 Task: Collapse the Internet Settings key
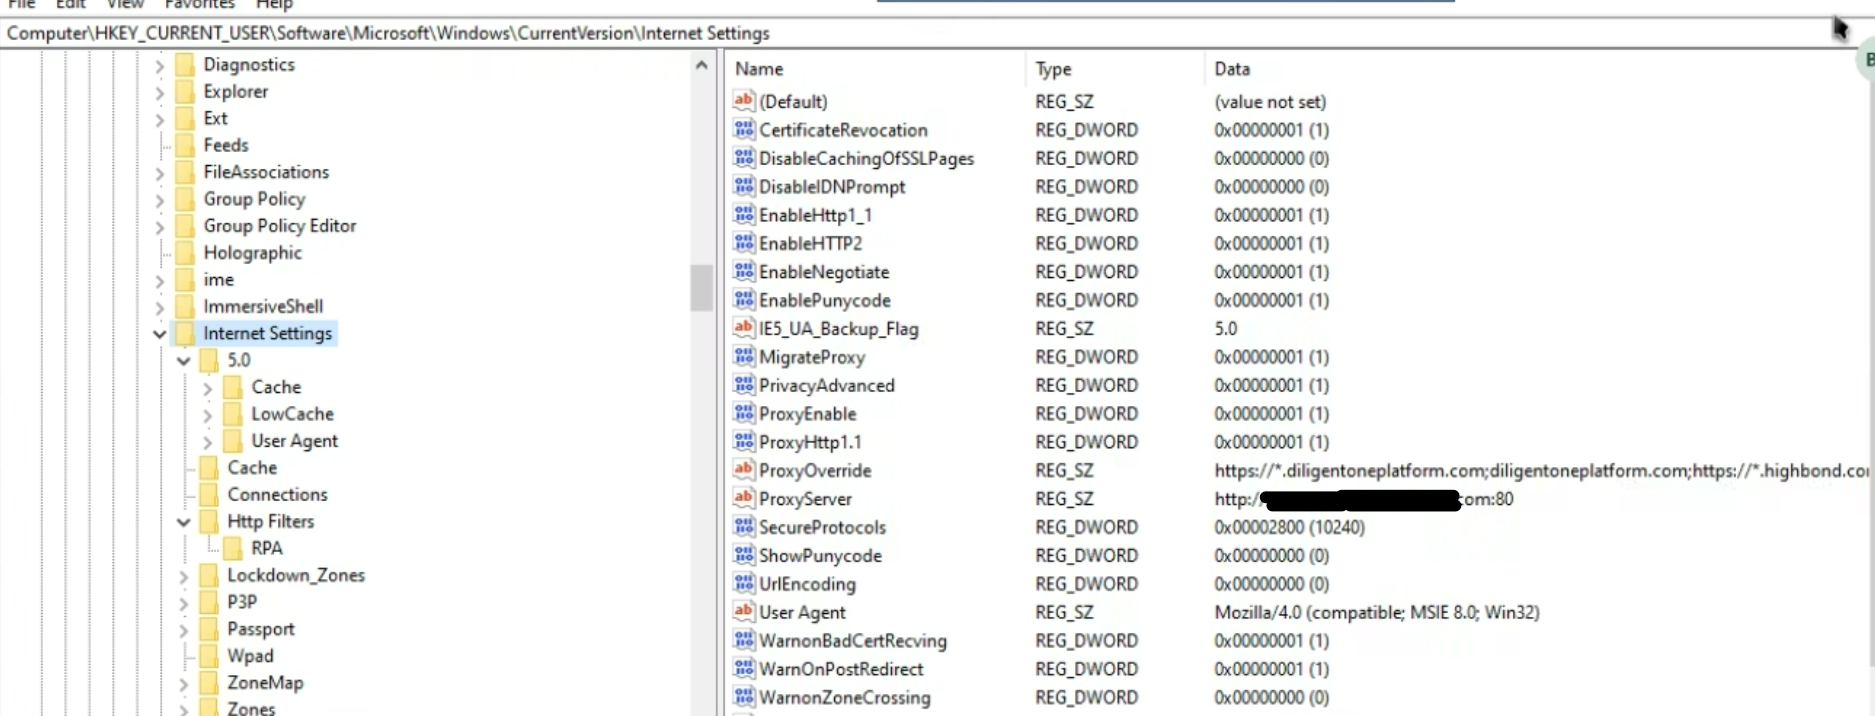pyautogui.click(x=160, y=334)
